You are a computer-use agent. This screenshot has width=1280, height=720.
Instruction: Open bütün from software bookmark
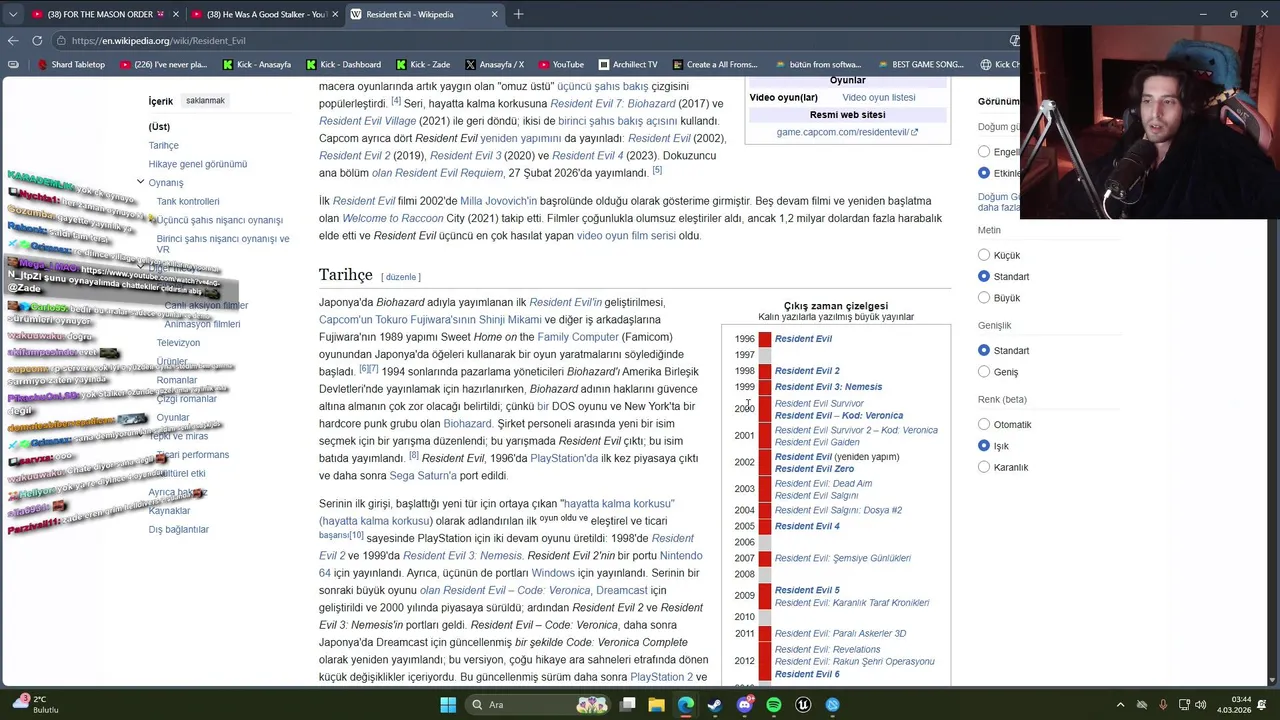pos(817,64)
